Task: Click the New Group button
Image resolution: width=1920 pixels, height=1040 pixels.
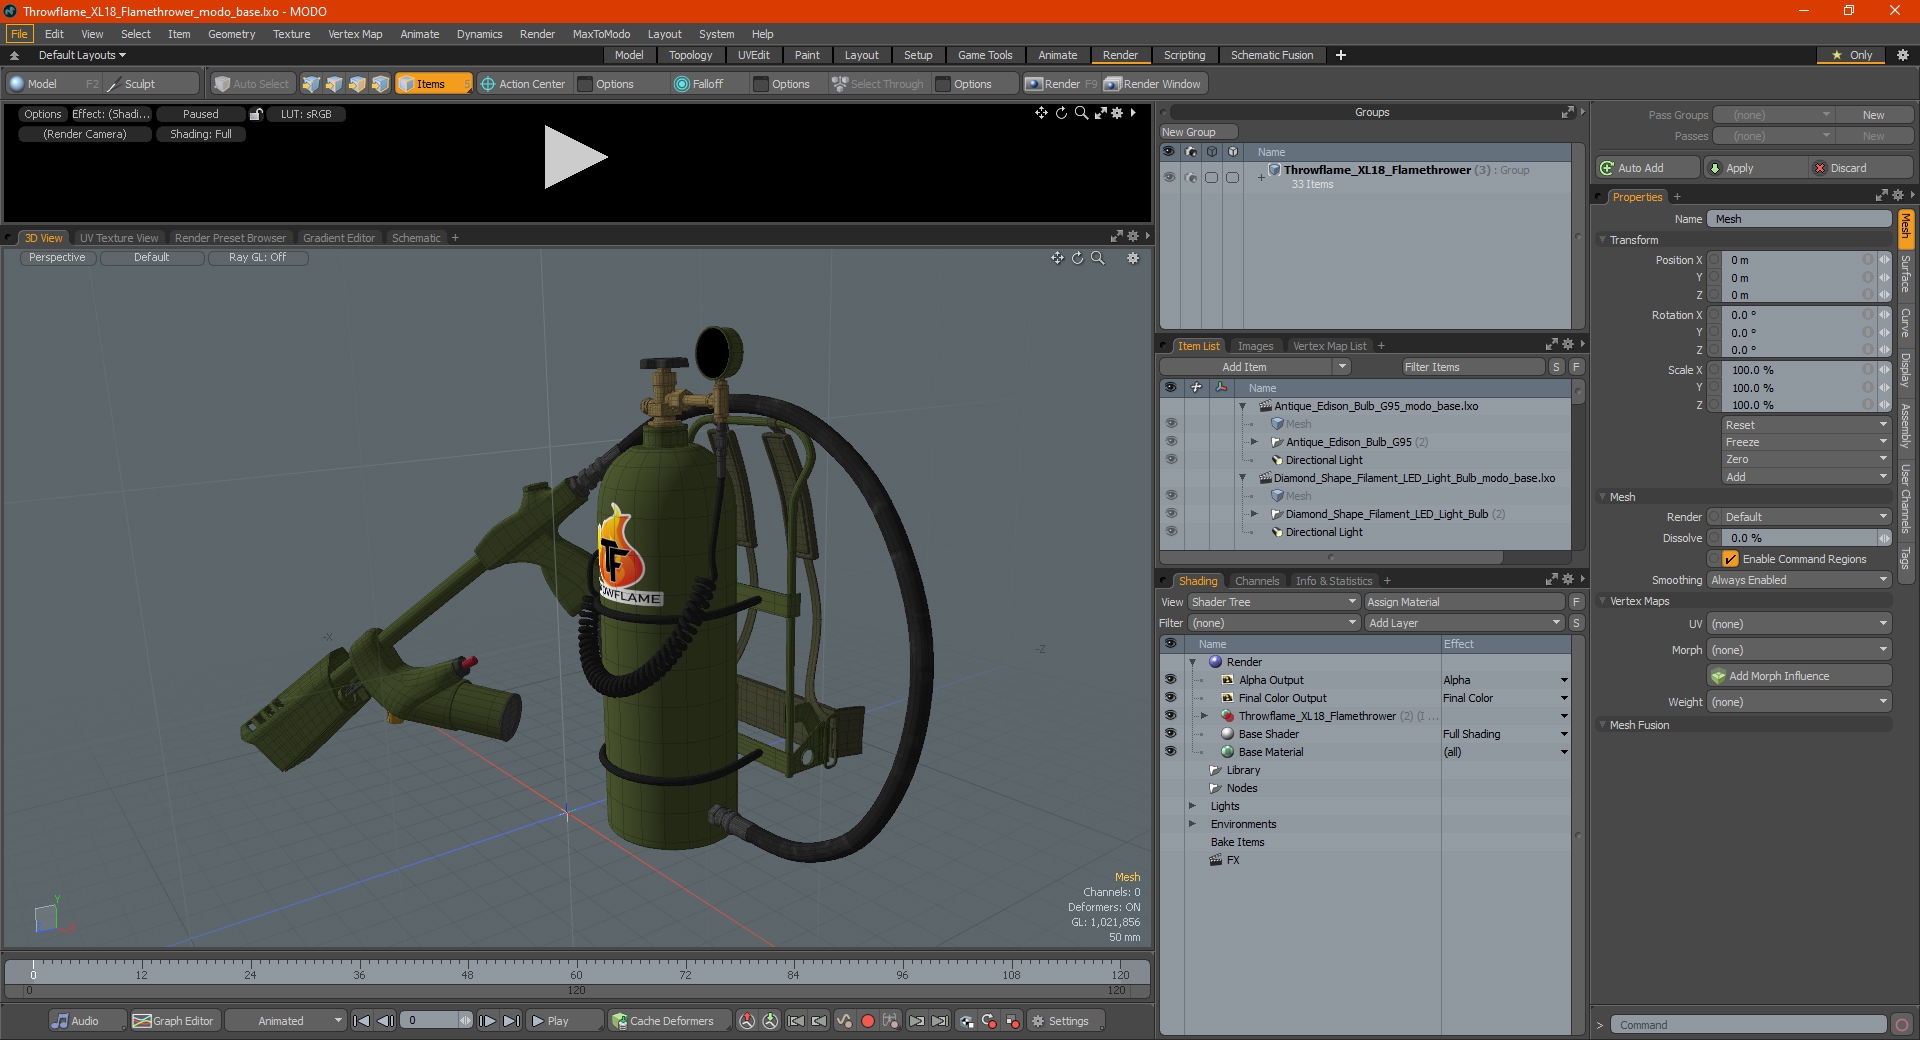Action: [x=1198, y=132]
